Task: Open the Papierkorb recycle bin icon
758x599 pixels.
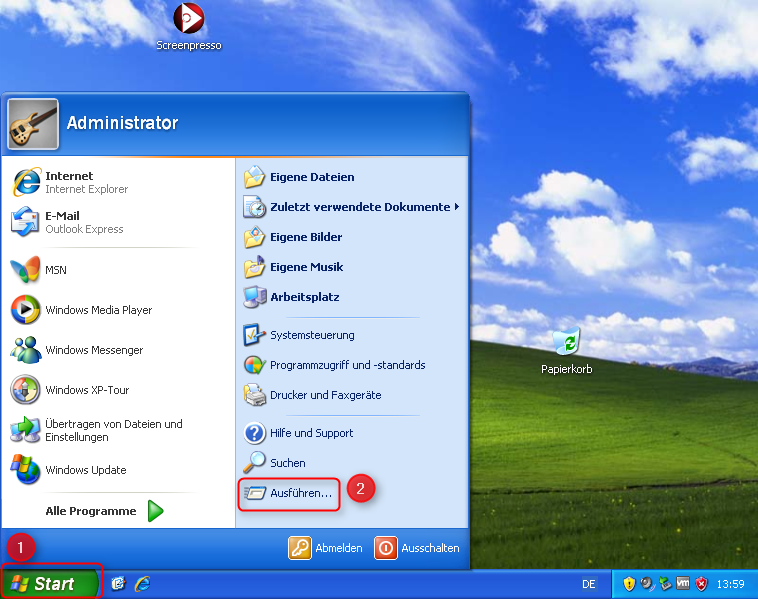Action: (566, 351)
